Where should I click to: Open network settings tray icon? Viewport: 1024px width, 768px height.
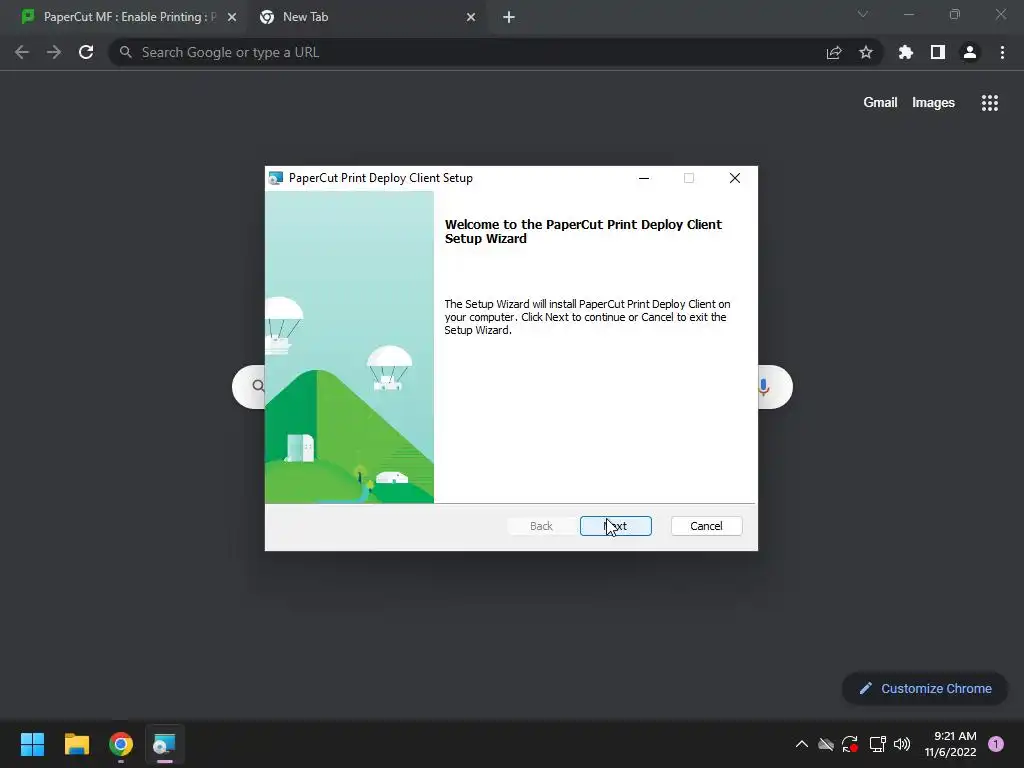pos(877,744)
